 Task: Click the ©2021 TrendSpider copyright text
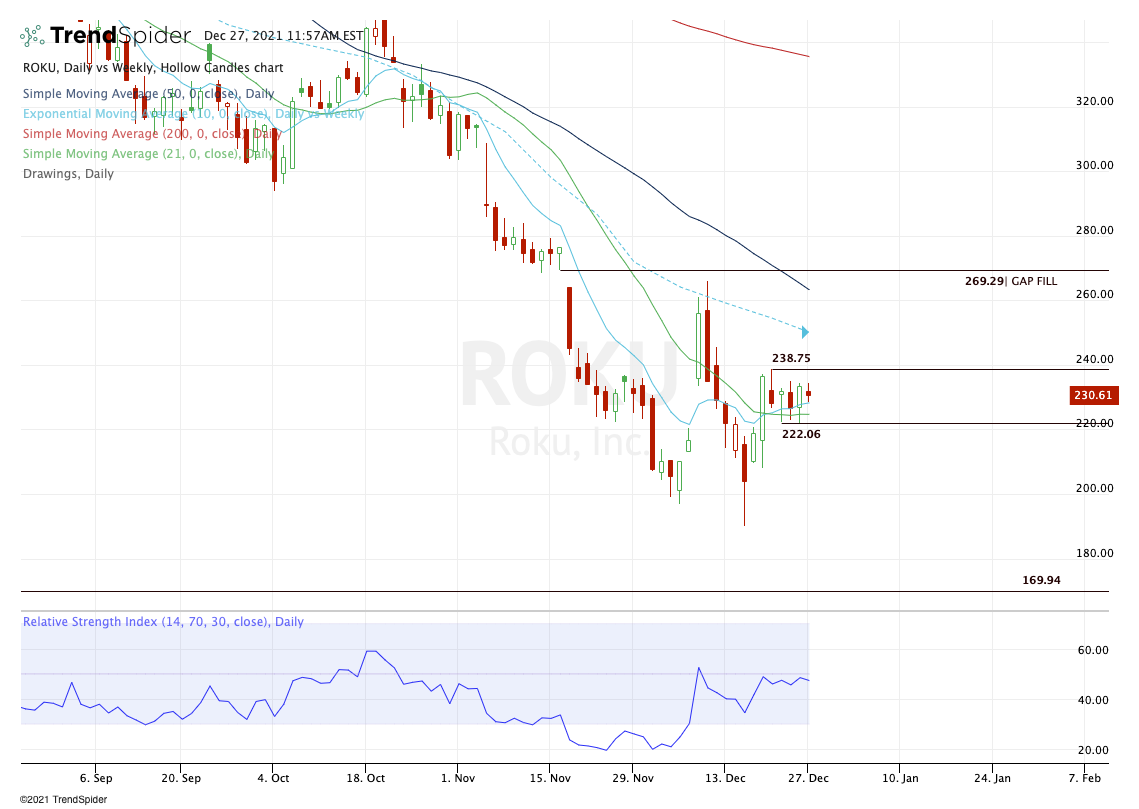tap(63, 800)
